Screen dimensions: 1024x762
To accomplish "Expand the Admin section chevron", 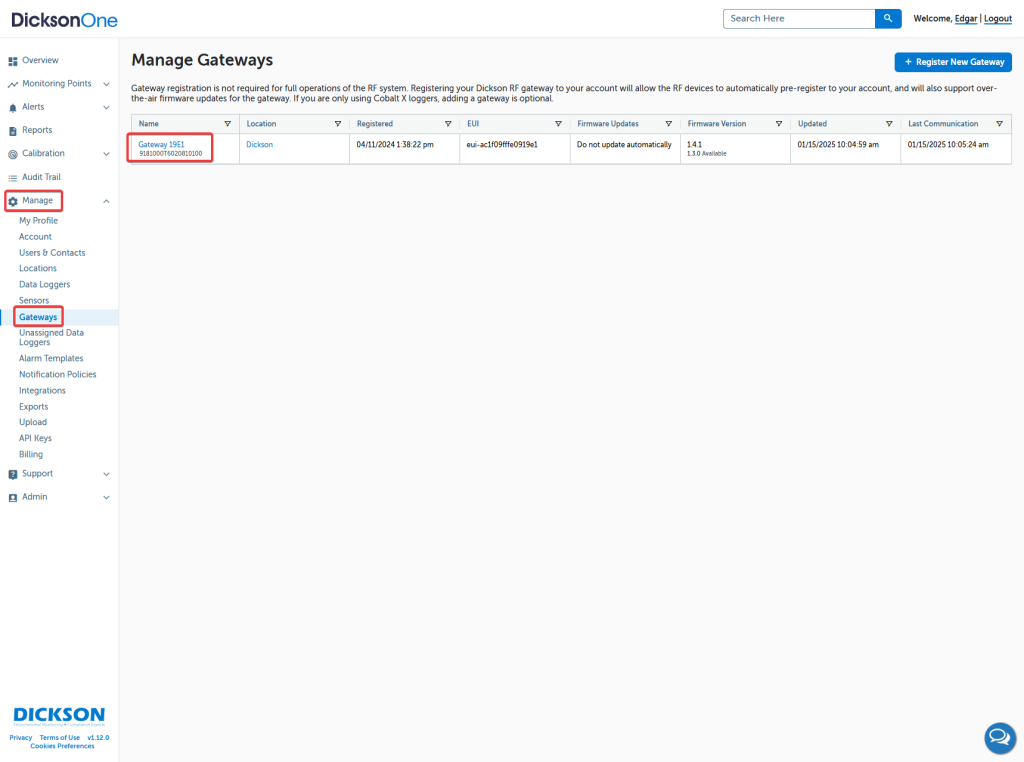I will click(106, 497).
